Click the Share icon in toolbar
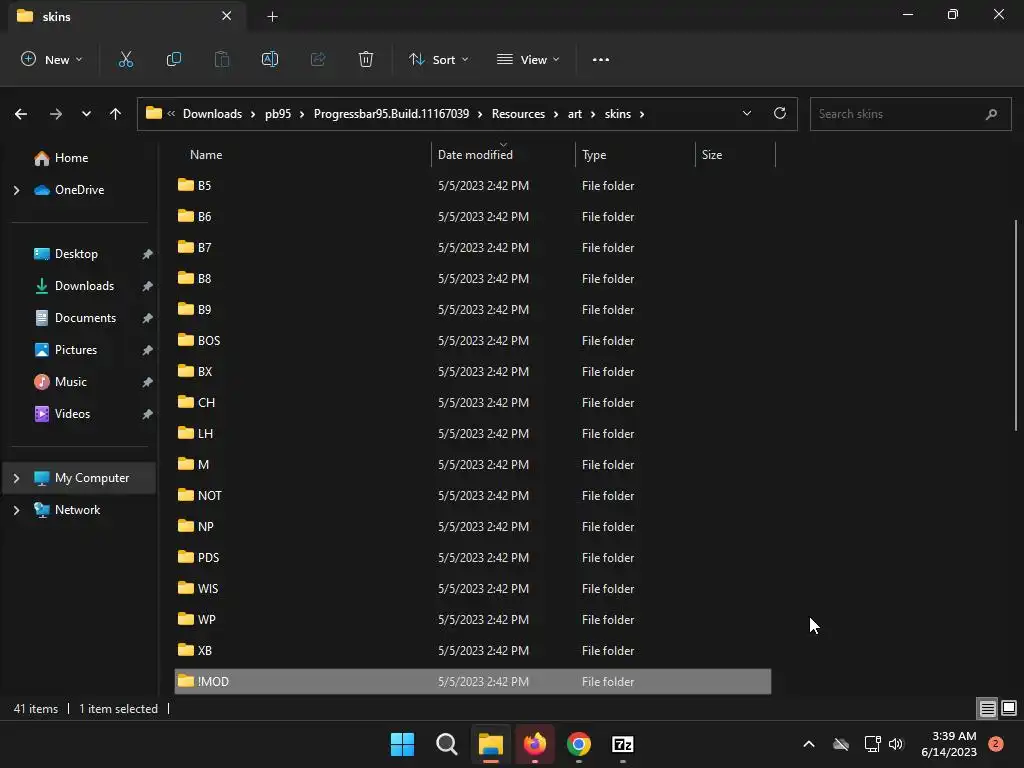This screenshot has width=1024, height=768. tap(318, 59)
